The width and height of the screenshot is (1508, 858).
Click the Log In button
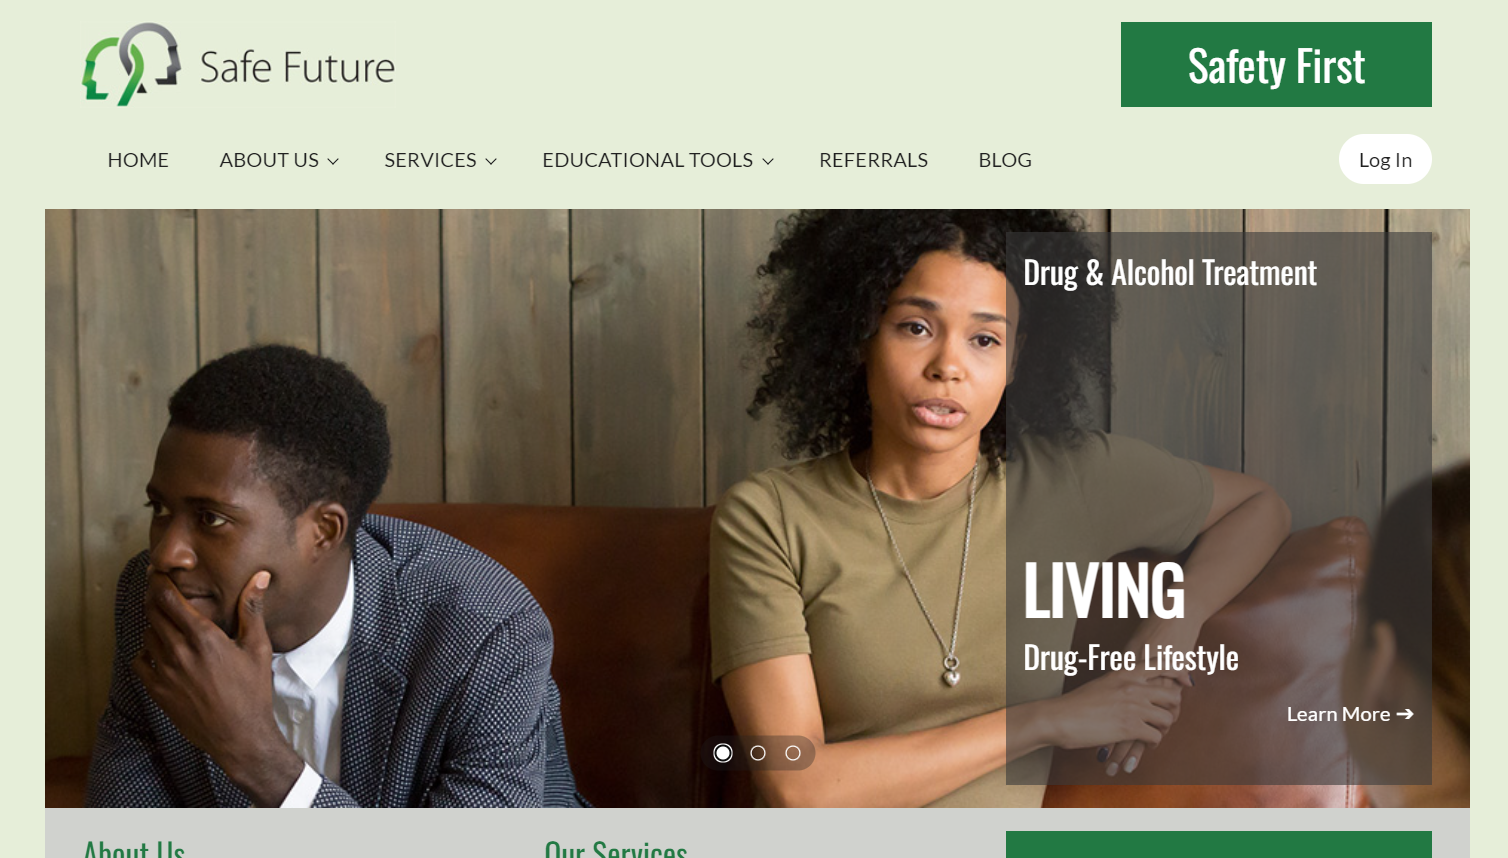[x=1385, y=159]
